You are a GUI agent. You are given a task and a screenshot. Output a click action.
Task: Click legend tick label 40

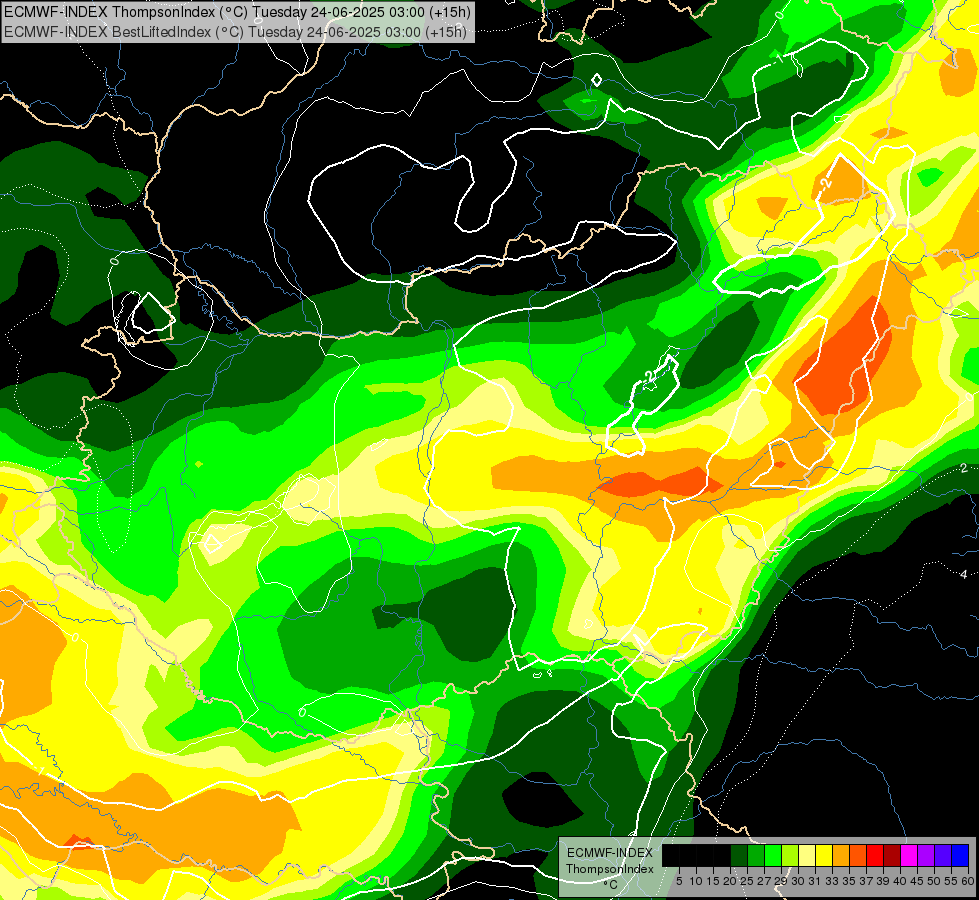pos(901,881)
